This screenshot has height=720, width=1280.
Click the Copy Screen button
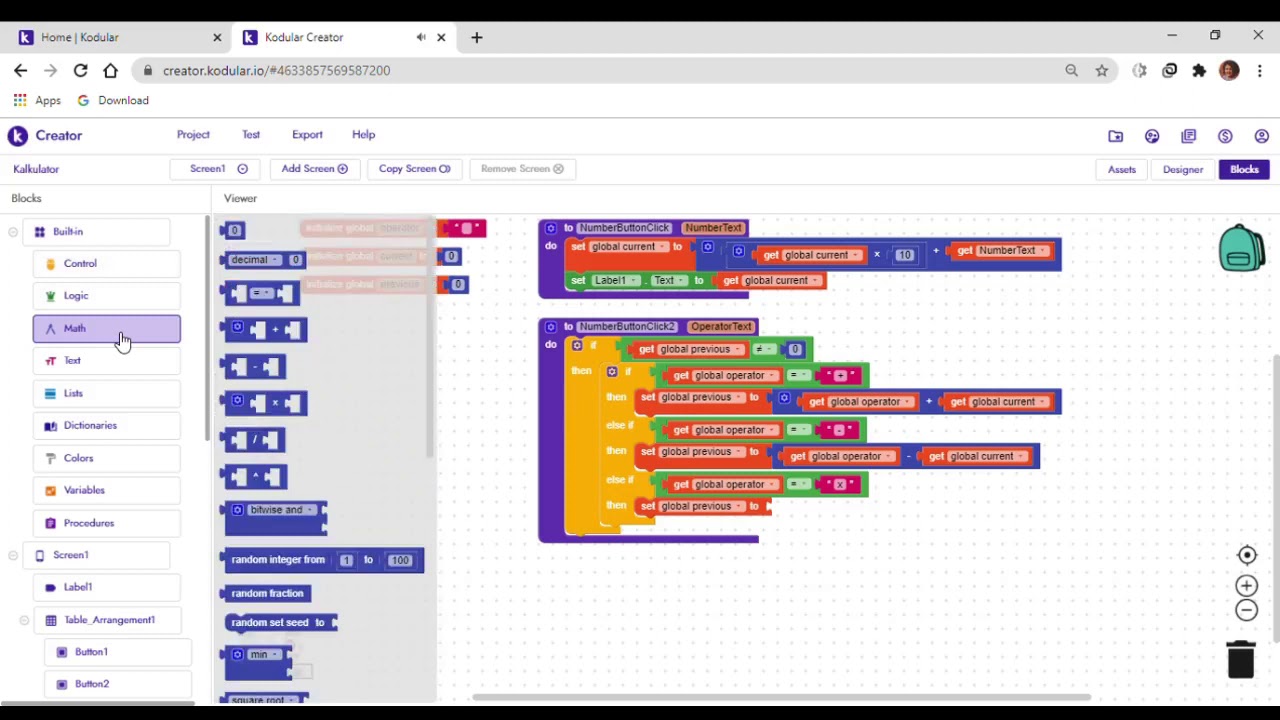(x=414, y=169)
